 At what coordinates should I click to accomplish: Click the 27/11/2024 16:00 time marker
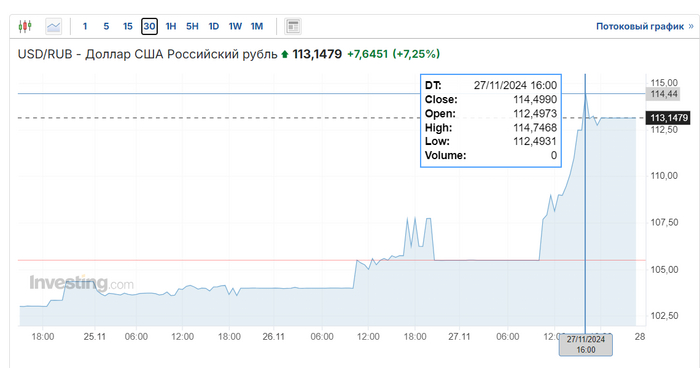[x=586, y=345]
